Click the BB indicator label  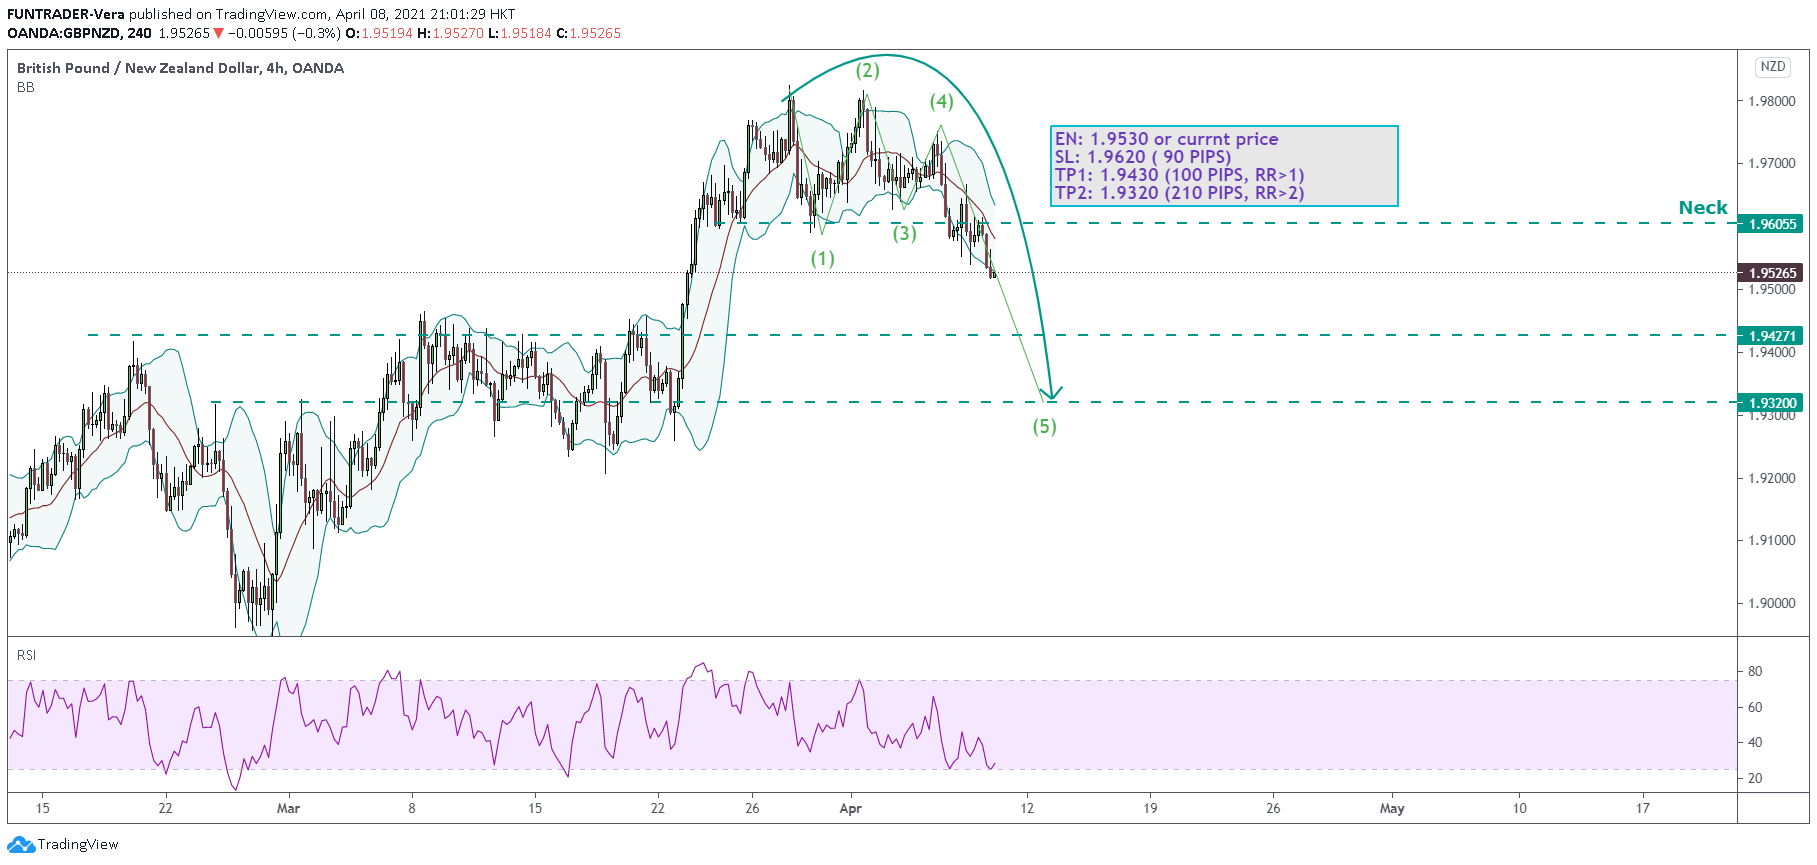(26, 87)
